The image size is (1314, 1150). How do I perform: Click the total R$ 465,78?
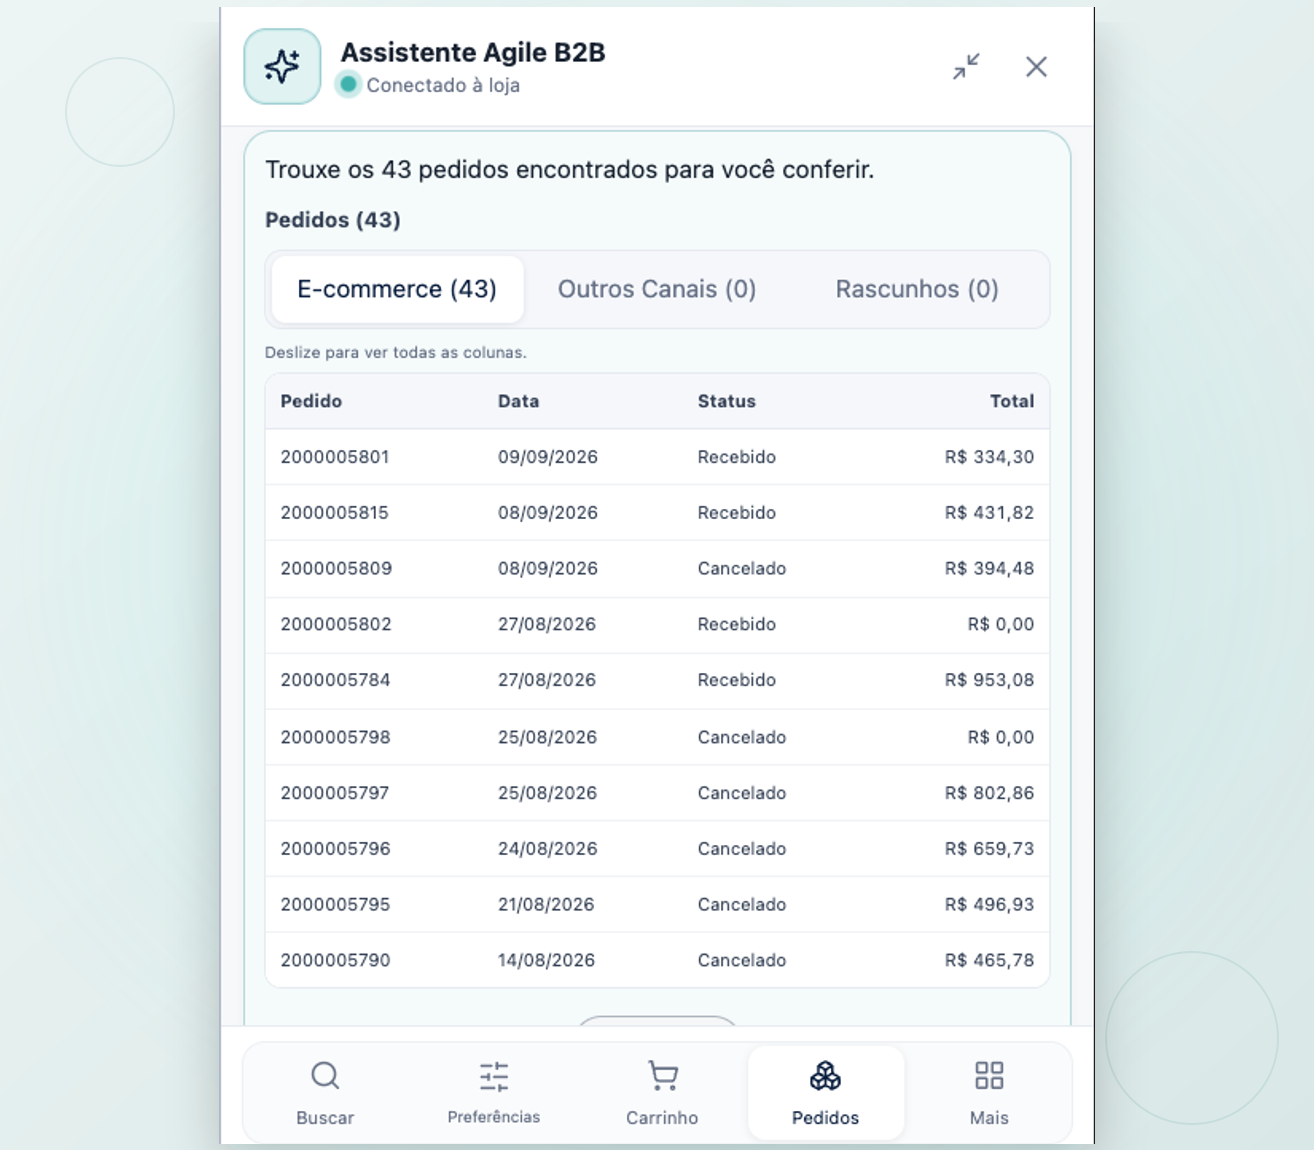tap(989, 960)
